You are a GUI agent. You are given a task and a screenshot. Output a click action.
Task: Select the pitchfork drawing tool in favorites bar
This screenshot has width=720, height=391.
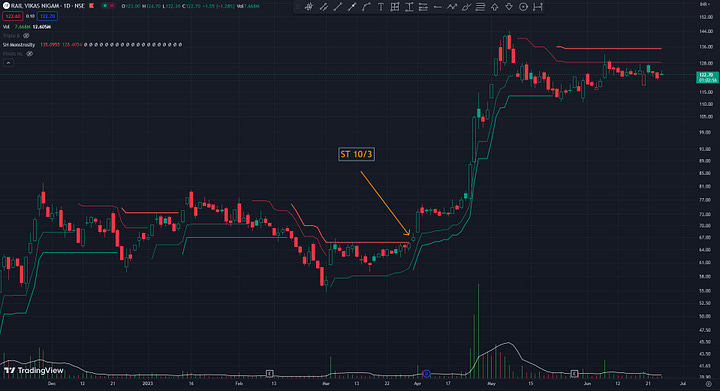click(x=309, y=7)
